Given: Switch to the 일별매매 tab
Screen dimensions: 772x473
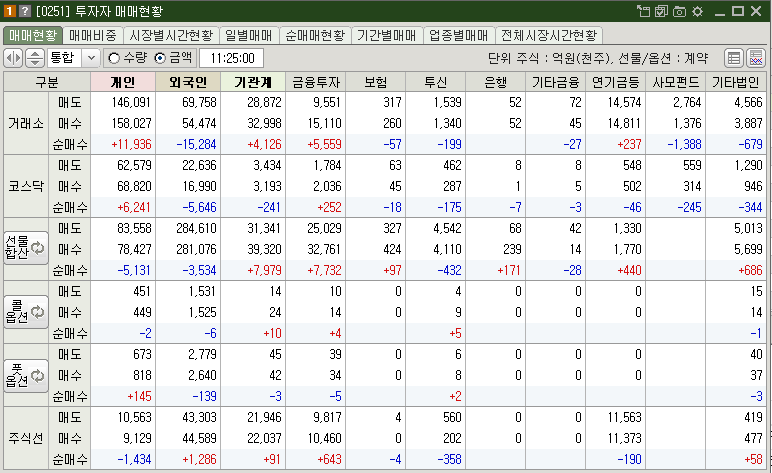Looking at the screenshot, I should pos(249,35).
